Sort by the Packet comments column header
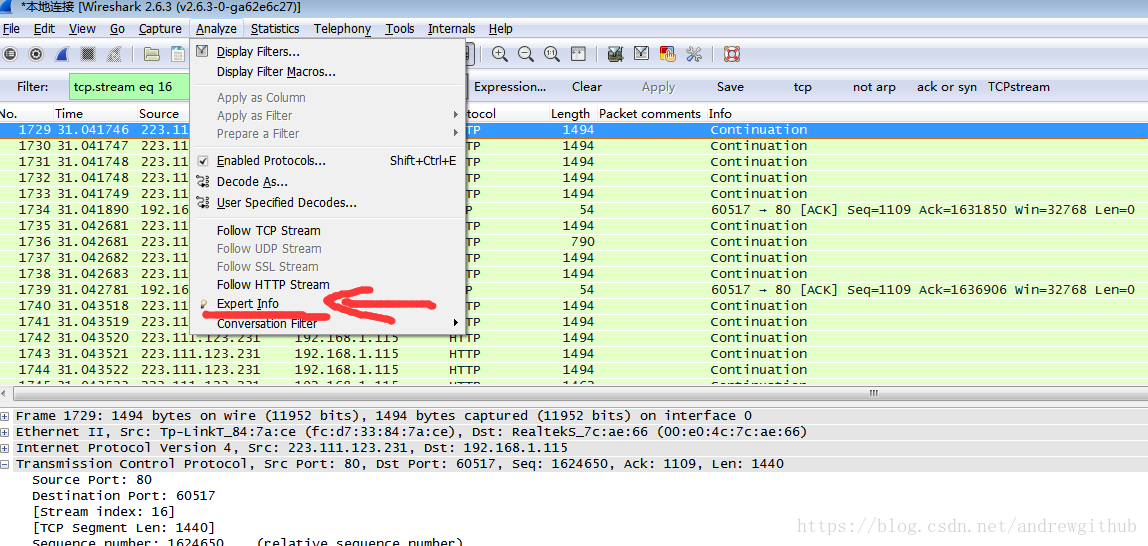Image resolution: width=1148 pixels, height=546 pixels. point(651,113)
